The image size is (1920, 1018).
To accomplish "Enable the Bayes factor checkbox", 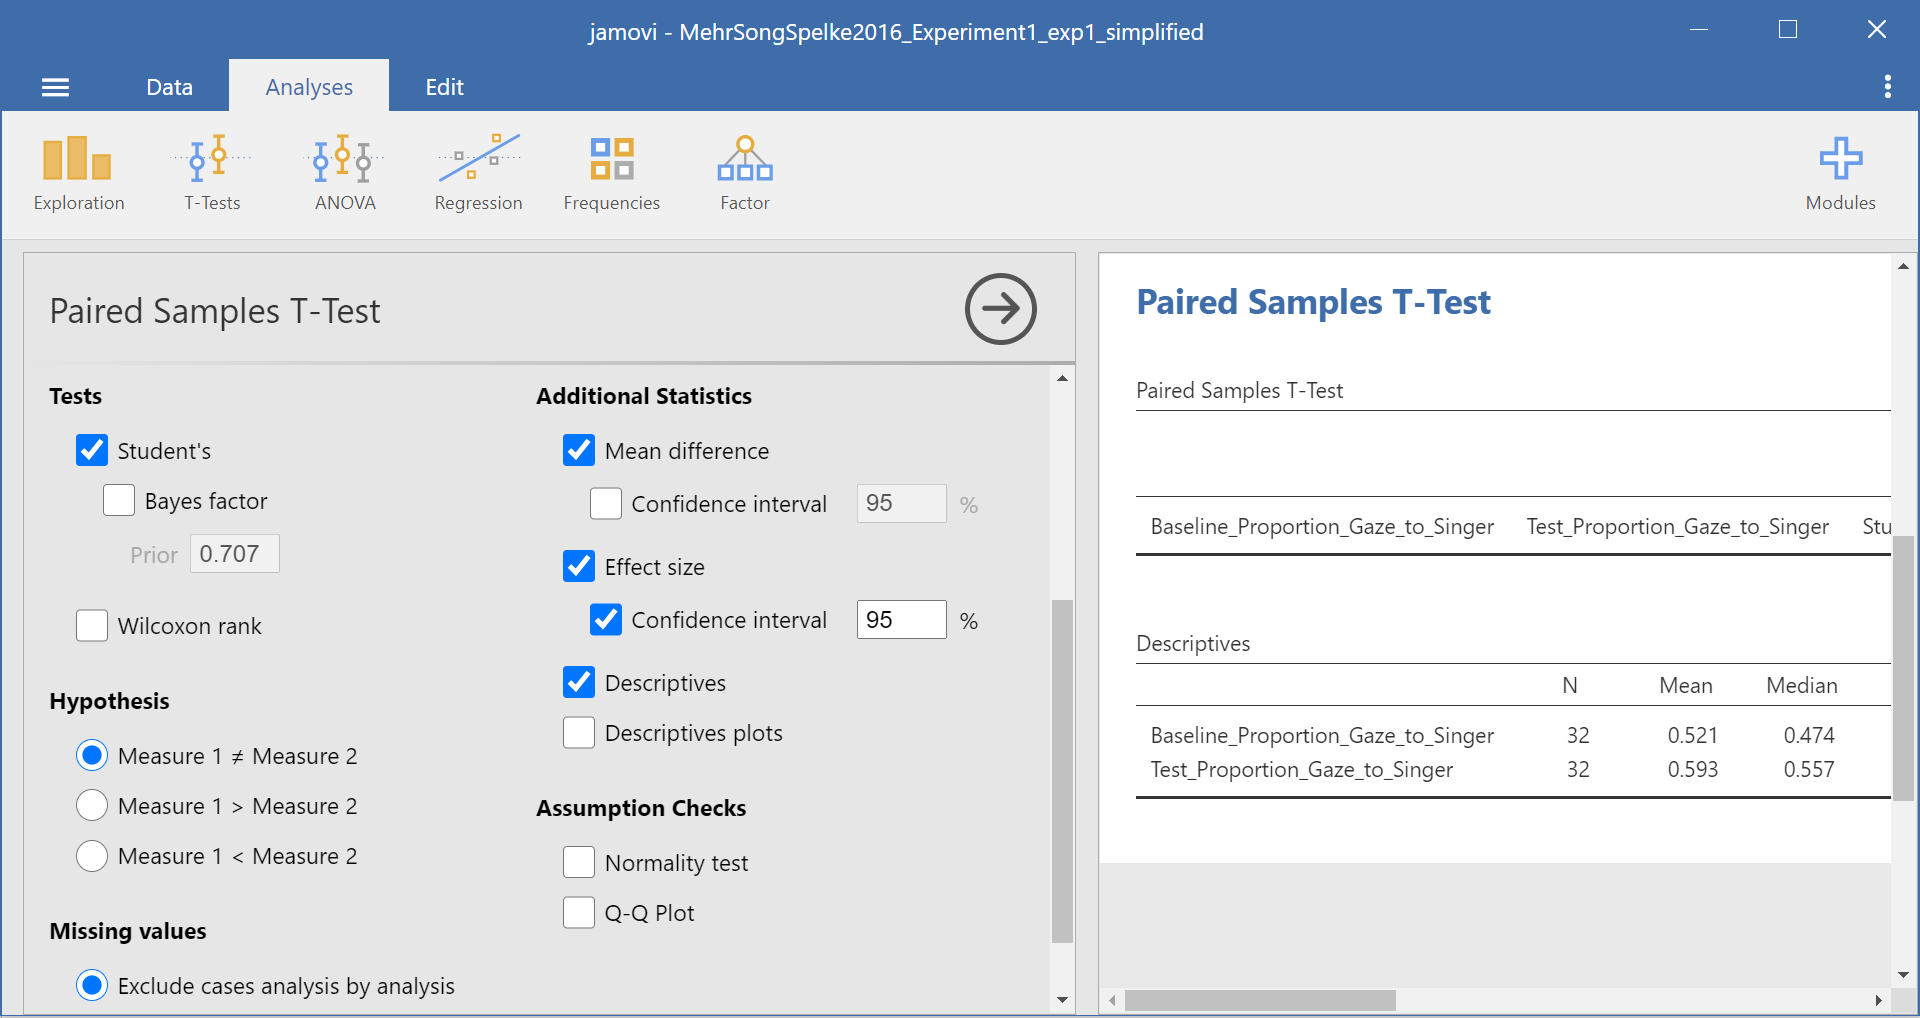I will pos(119,500).
